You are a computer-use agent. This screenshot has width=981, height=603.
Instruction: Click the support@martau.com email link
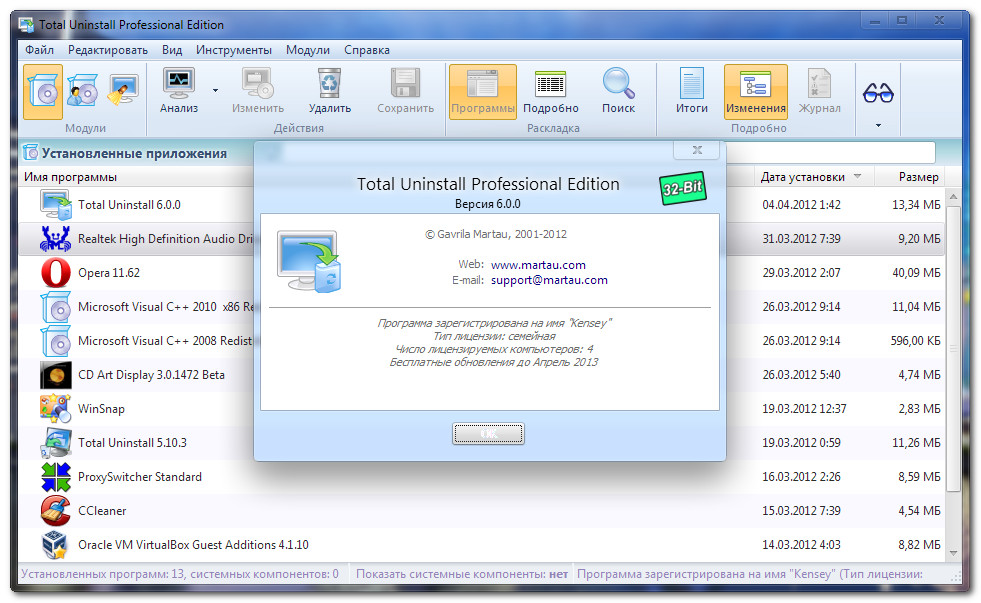(549, 280)
